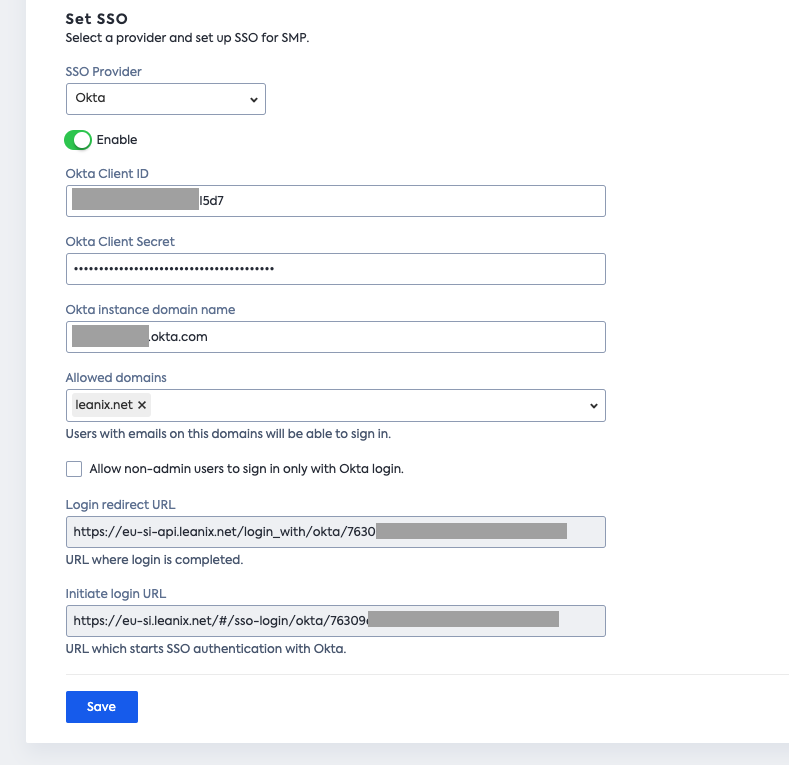Click the 'Okta instance domain name' label
The width and height of the screenshot is (789, 765).
coord(150,310)
